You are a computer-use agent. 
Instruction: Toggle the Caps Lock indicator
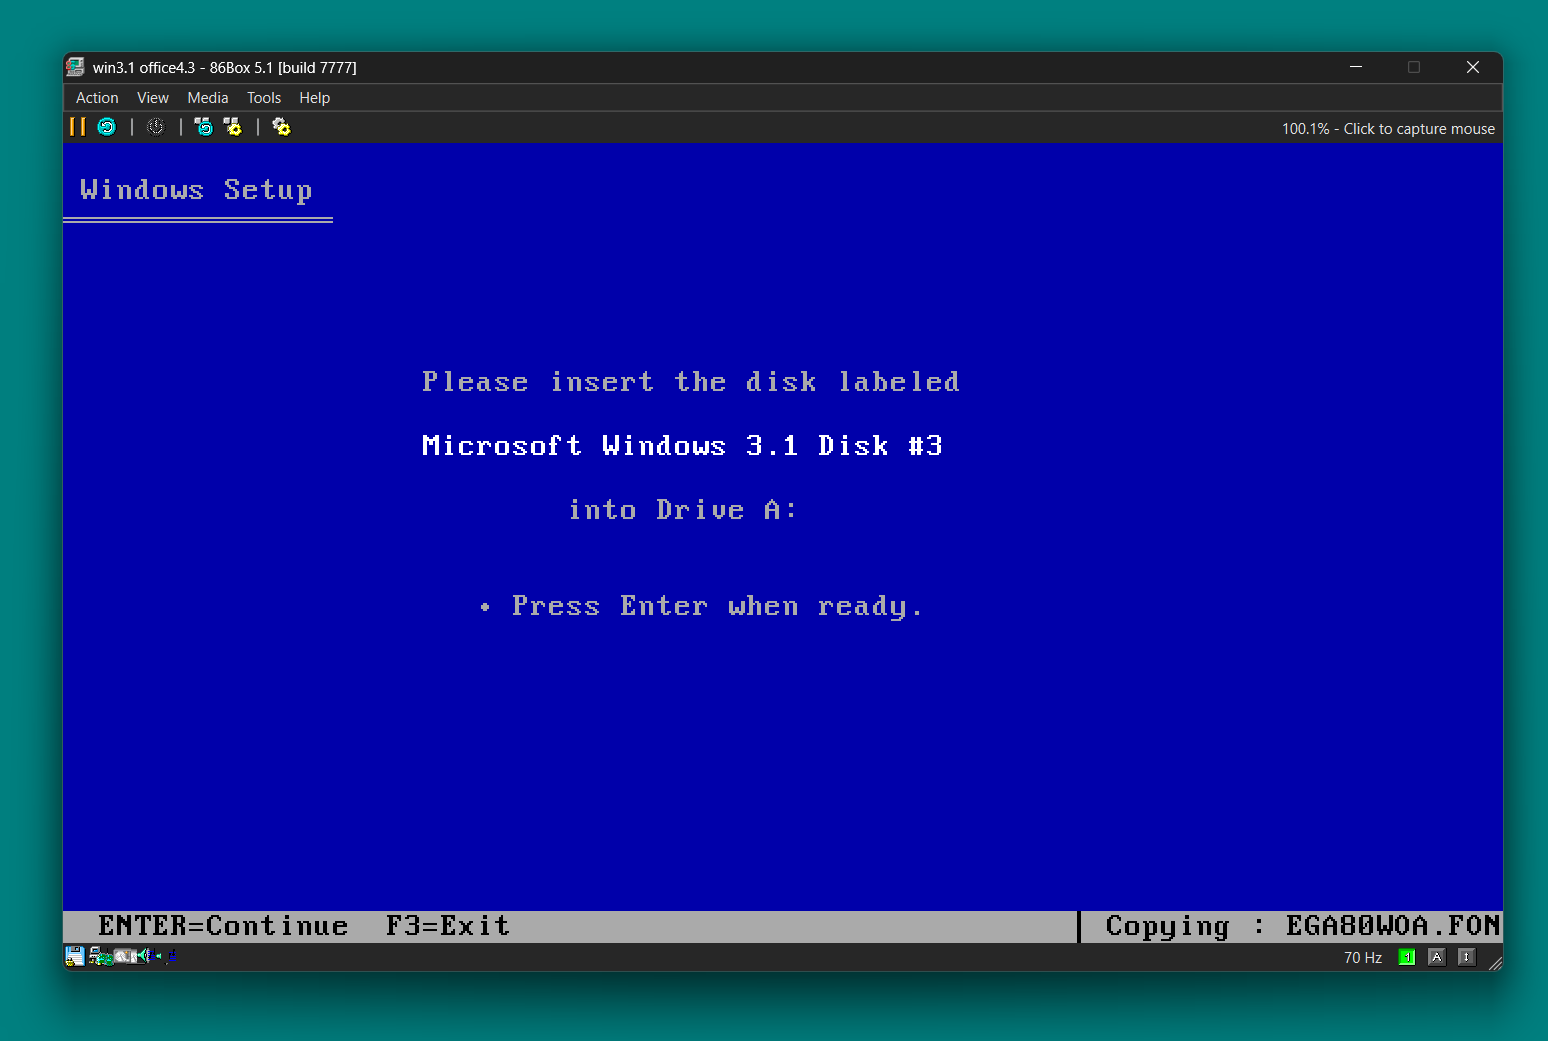coord(1436,957)
